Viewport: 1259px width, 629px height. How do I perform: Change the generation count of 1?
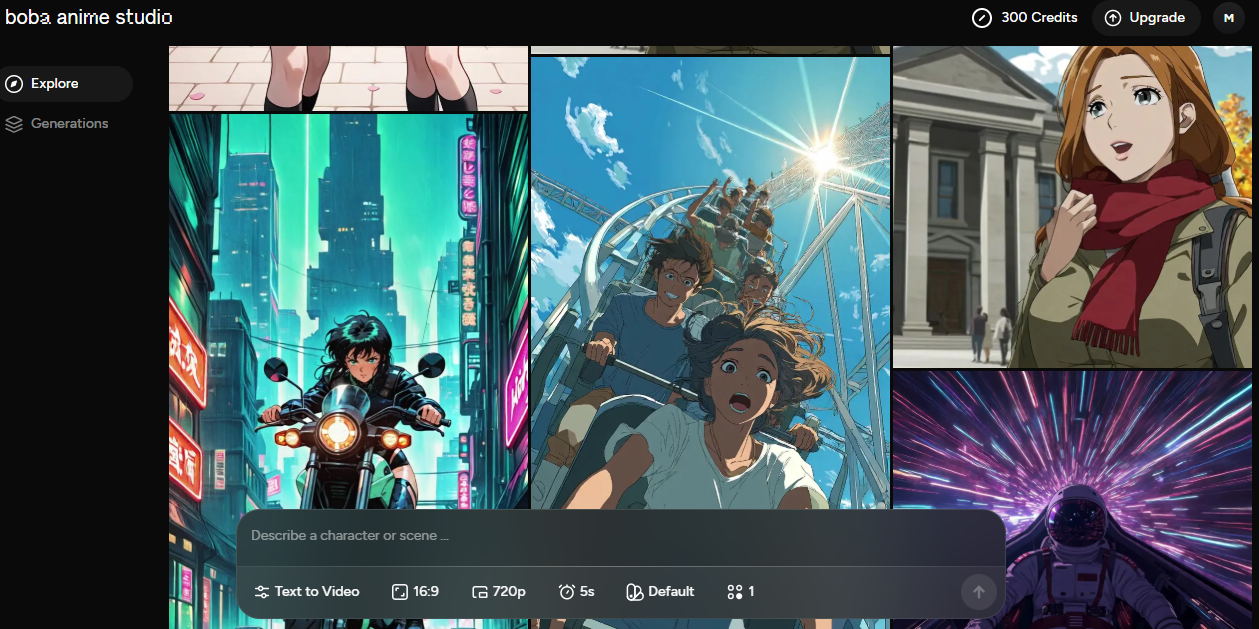click(x=741, y=592)
